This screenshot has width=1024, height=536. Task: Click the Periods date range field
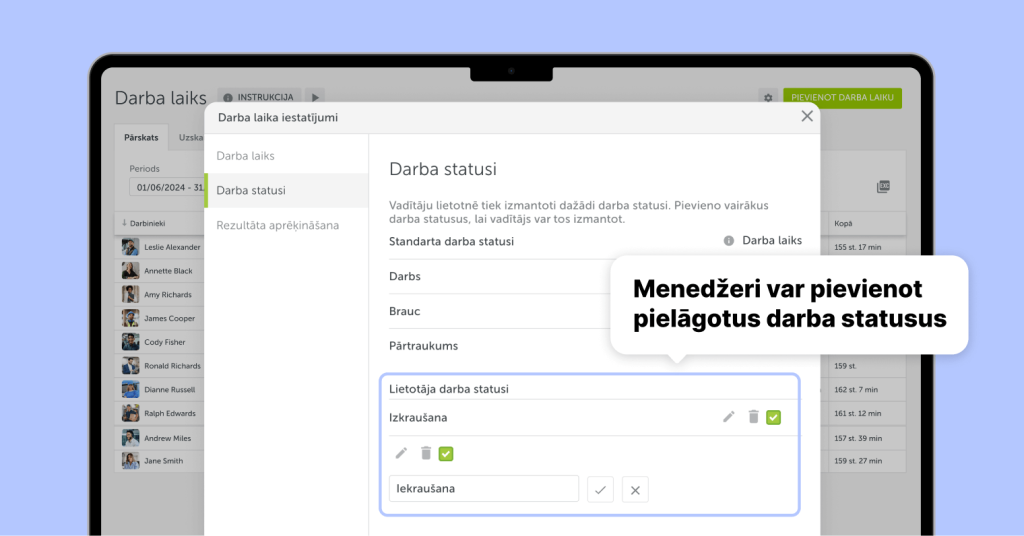pyautogui.click(x=167, y=187)
